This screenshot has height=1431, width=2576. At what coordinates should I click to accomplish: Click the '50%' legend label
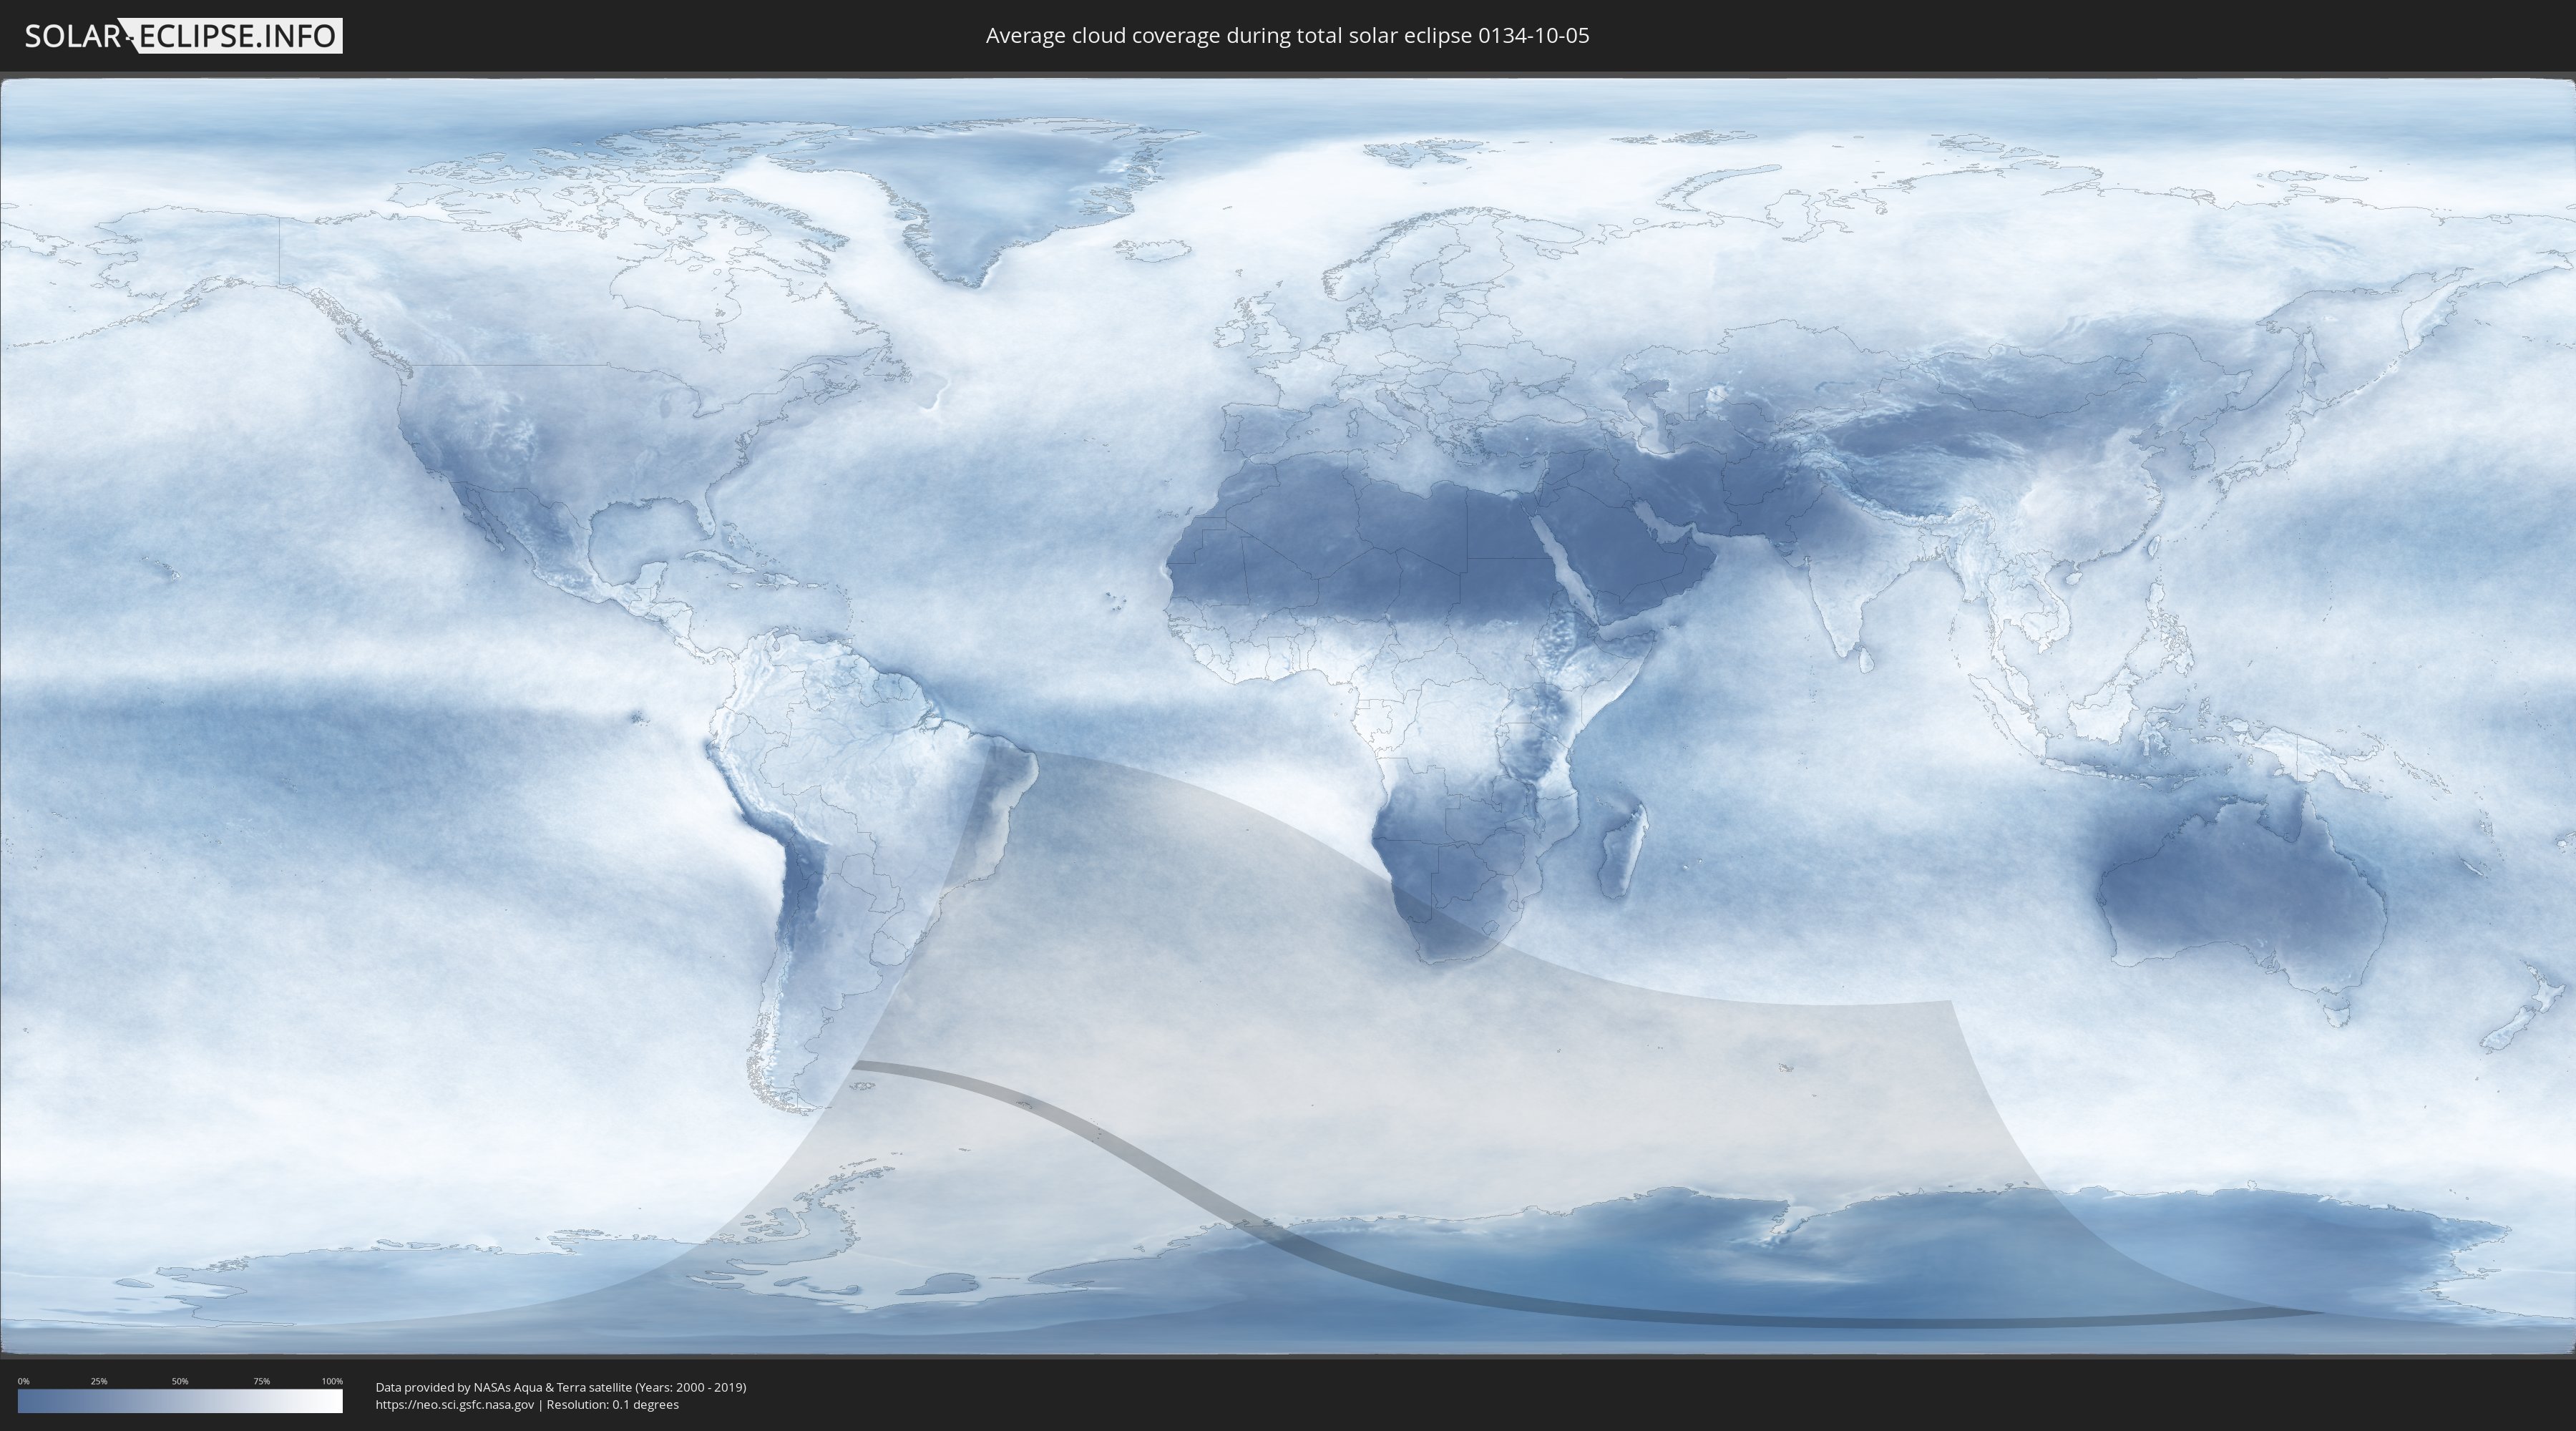(x=180, y=1381)
